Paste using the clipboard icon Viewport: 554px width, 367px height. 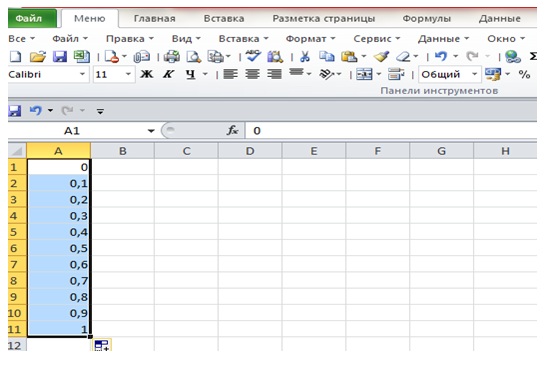tap(349, 57)
